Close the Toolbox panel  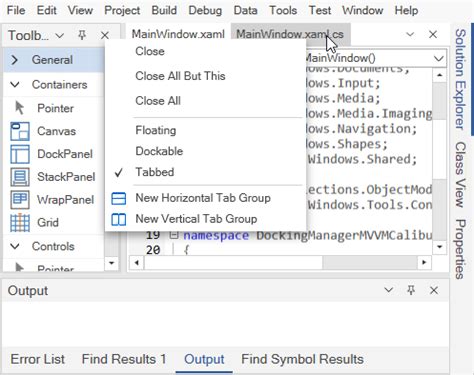[105, 35]
